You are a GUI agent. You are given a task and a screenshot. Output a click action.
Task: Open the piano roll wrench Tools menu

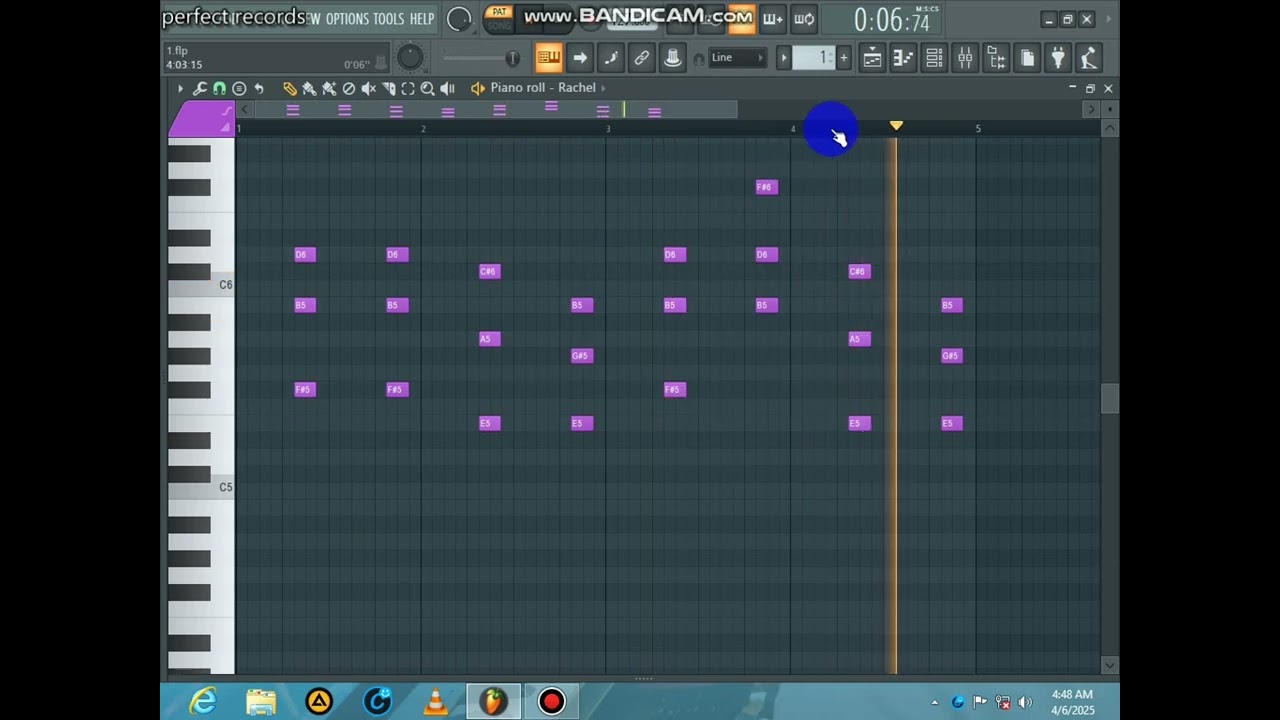pos(200,89)
